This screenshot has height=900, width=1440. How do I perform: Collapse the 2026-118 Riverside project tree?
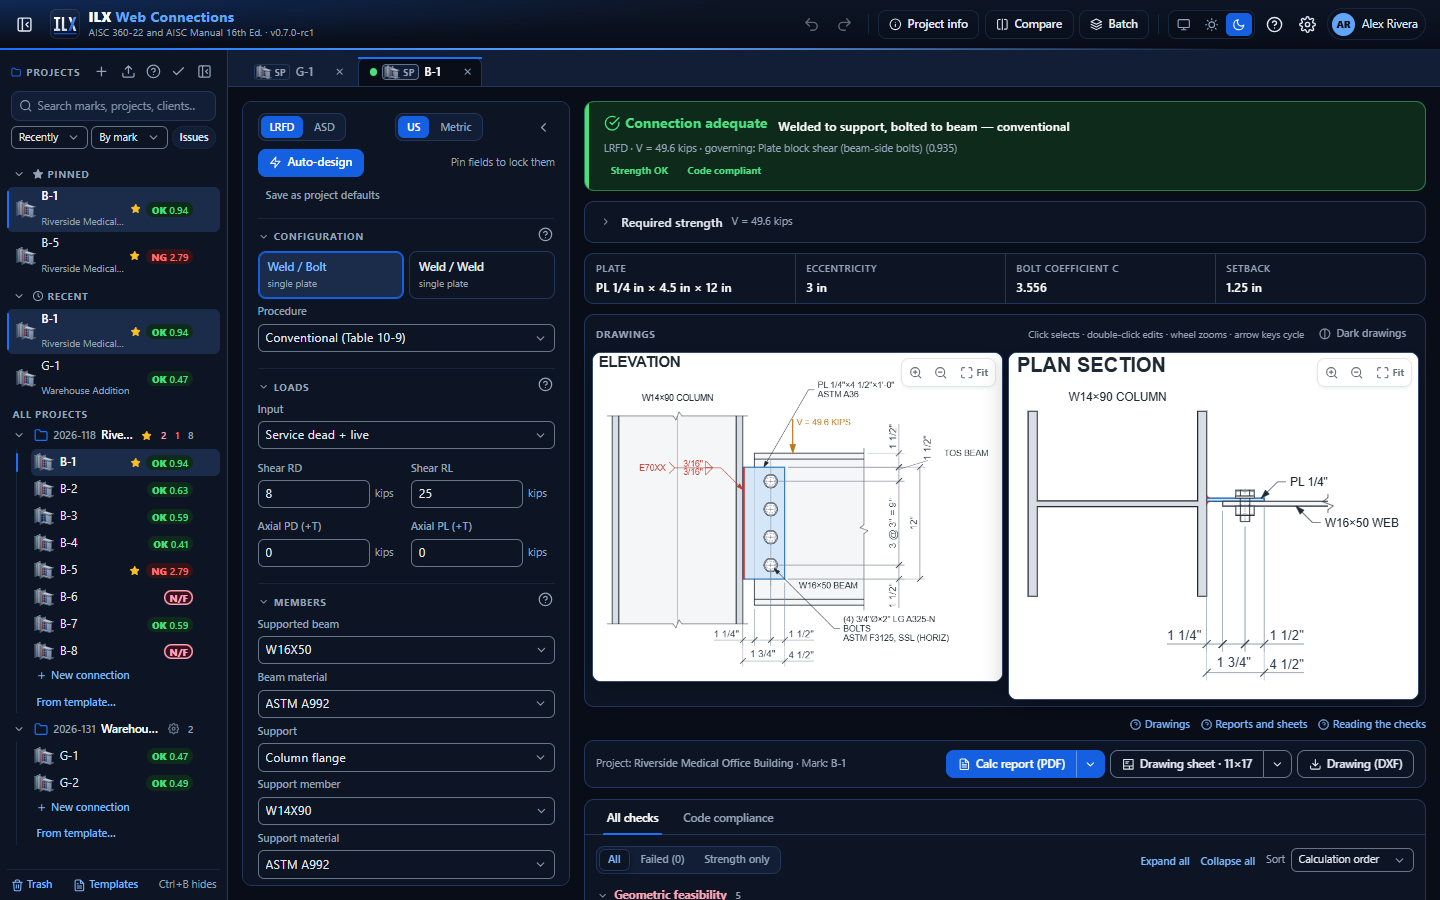click(x=19, y=435)
